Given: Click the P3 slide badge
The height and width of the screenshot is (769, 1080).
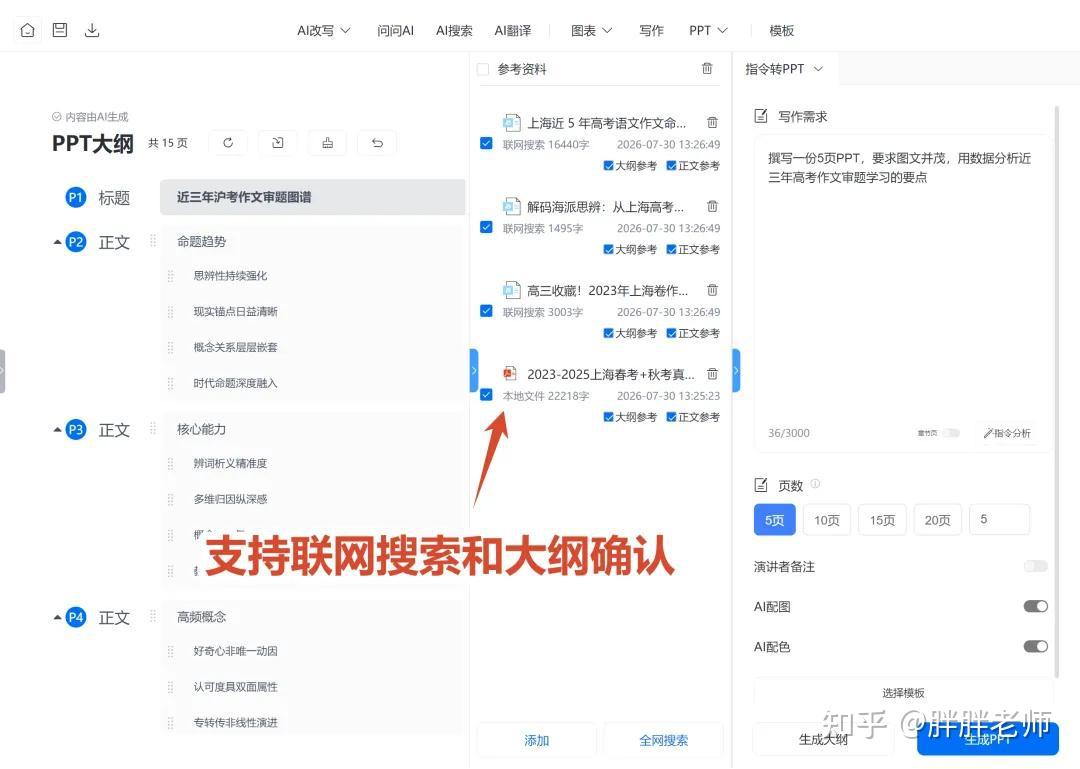Looking at the screenshot, I should 76,430.
